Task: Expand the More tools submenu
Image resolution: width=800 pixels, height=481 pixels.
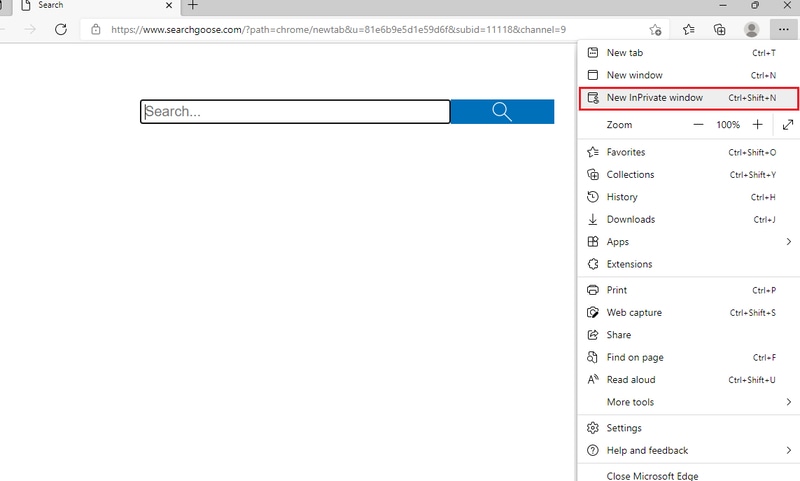Action: (x=688, y=402)
